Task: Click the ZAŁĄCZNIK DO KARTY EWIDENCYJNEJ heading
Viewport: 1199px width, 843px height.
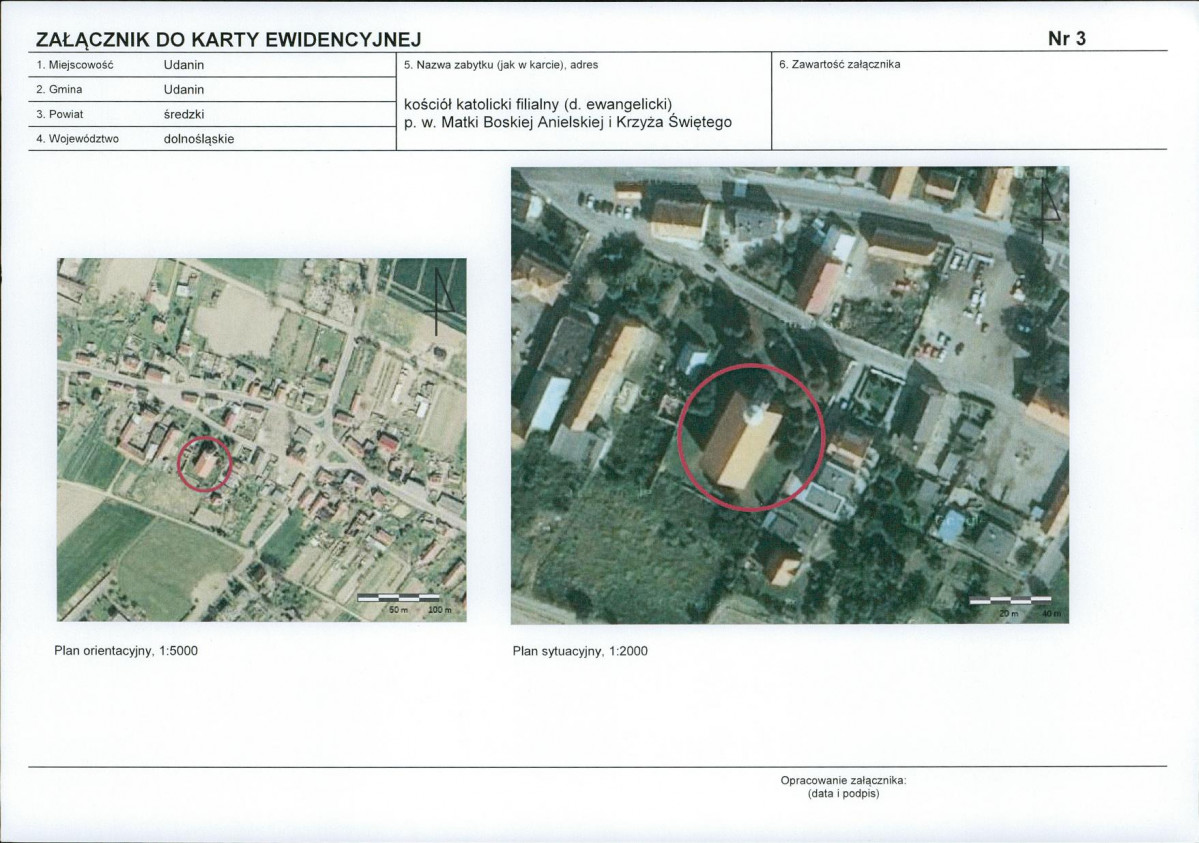Action: click(229, 40)
